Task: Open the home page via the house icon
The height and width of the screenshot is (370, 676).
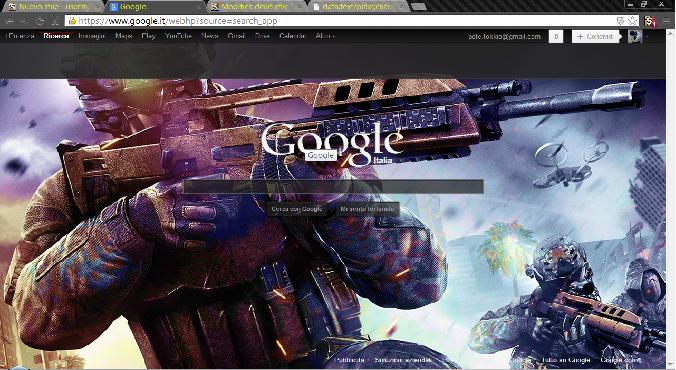Action: (55, 21)
